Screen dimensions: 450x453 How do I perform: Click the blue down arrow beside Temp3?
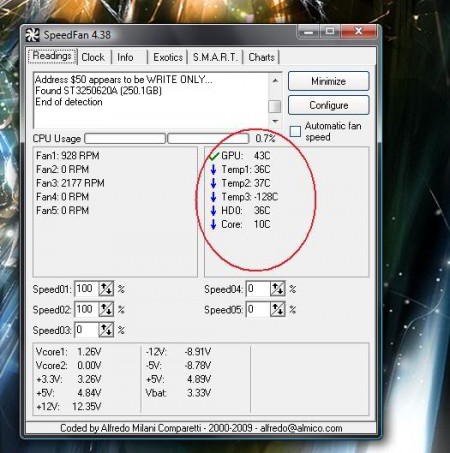tap(213, 197)
